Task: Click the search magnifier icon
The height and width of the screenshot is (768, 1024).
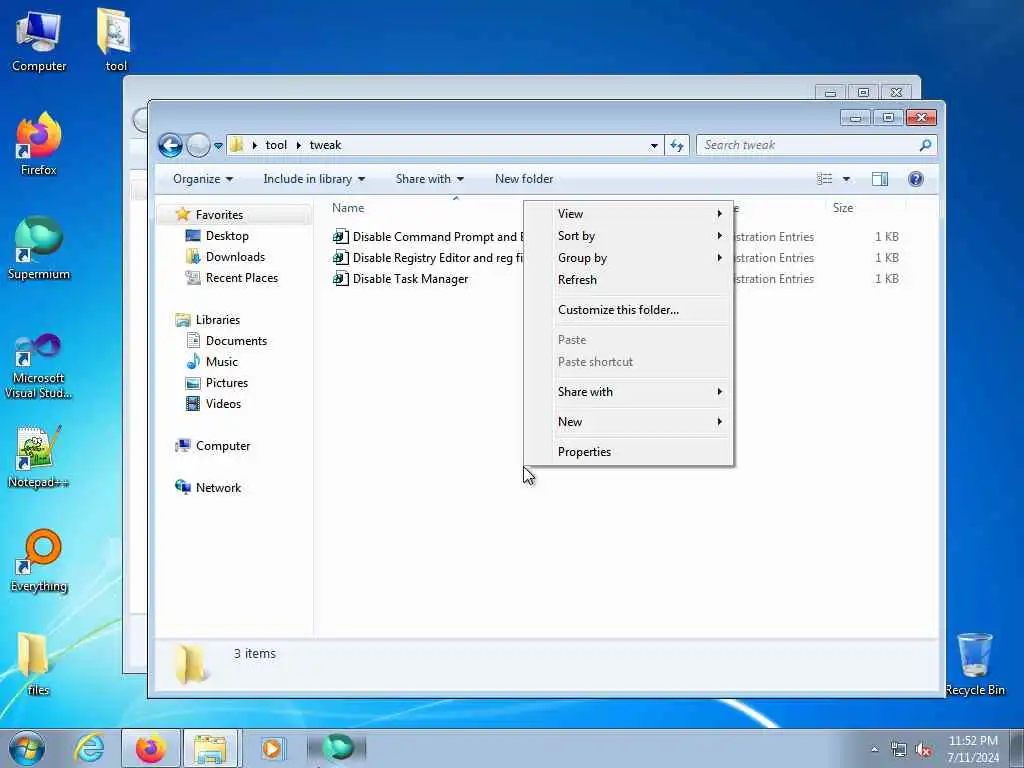Action: pyautogui.click(x=925, y=145)
